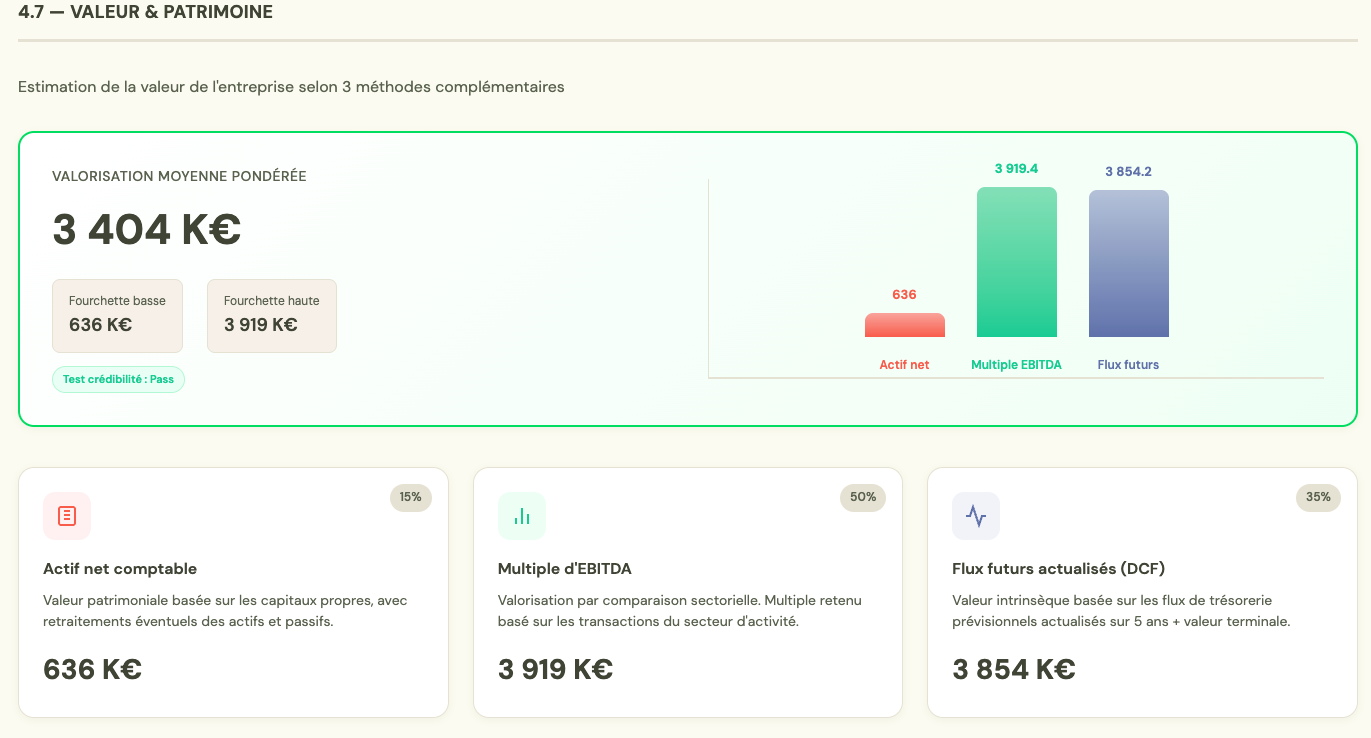Viewport: 1371px width, 738px height.
Task: Click the Flux futurs axis label
Action: tap(1128, 365)
